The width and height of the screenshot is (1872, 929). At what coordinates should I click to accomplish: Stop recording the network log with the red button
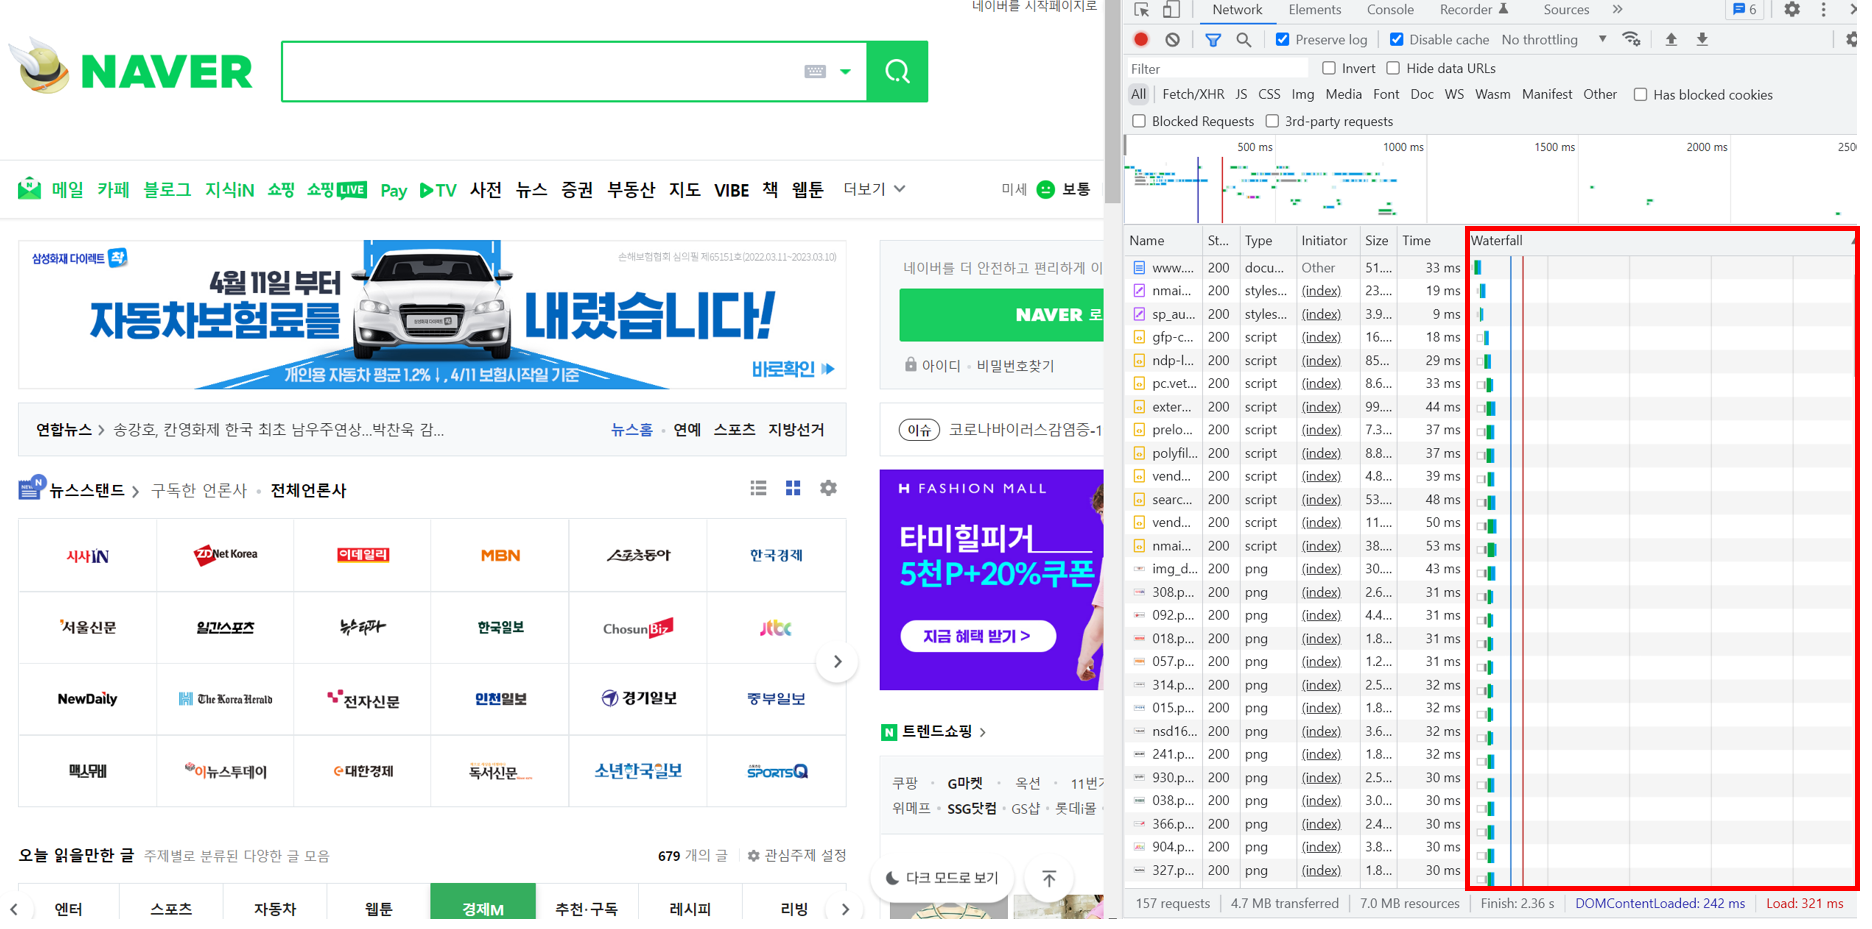coord(1141,40)
